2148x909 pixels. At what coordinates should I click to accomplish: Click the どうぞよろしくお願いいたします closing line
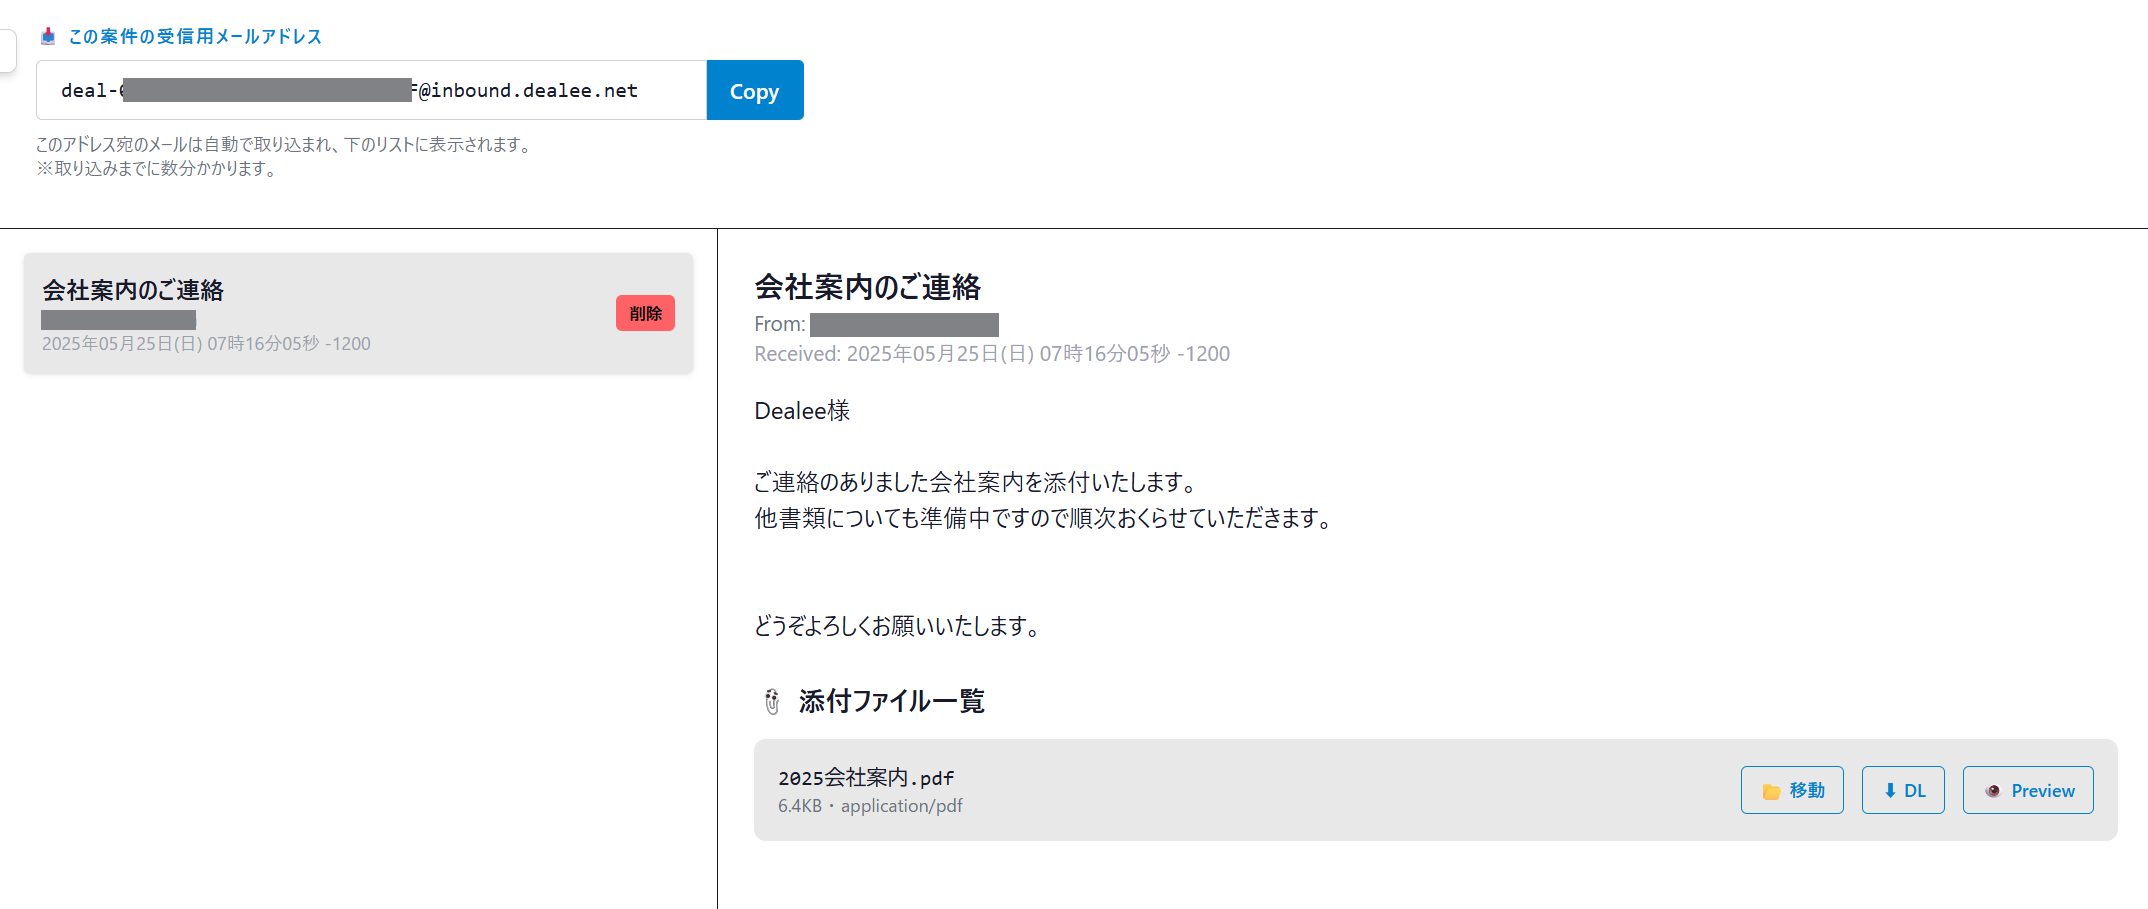pyautogui.click(x=898, y=626)
